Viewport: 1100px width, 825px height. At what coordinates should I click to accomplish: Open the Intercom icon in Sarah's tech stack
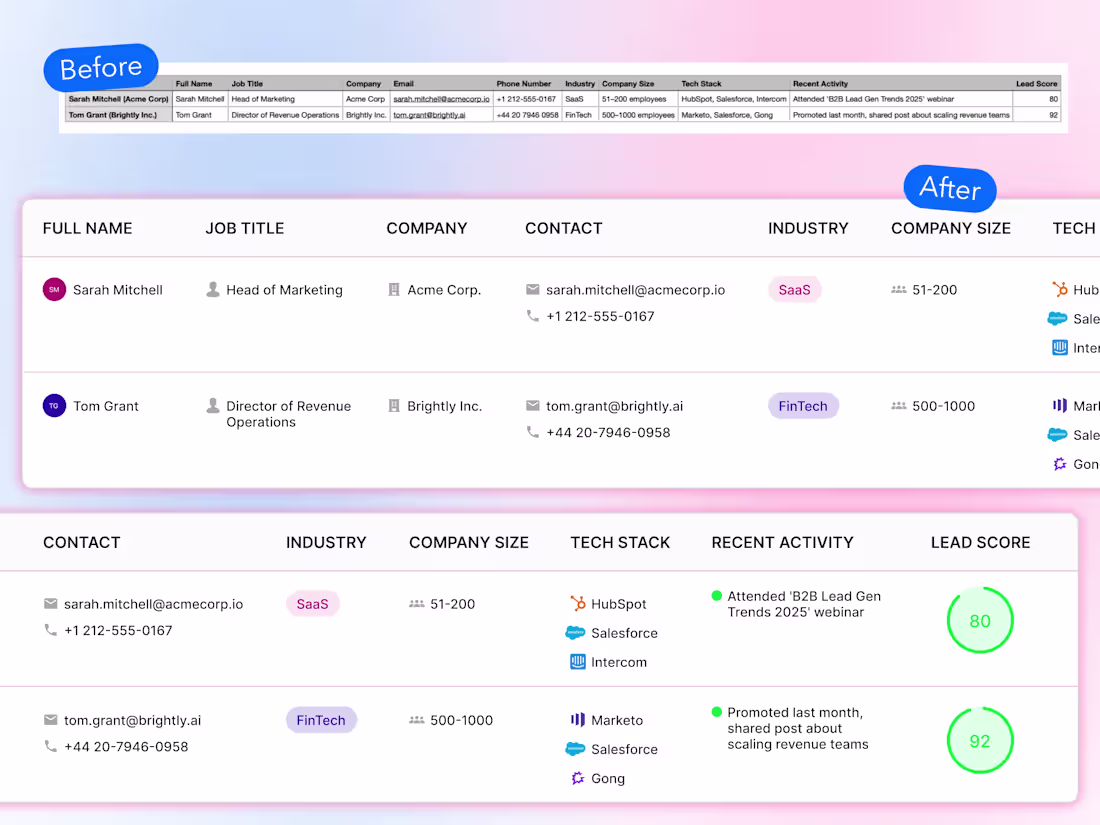click(578, 661)
